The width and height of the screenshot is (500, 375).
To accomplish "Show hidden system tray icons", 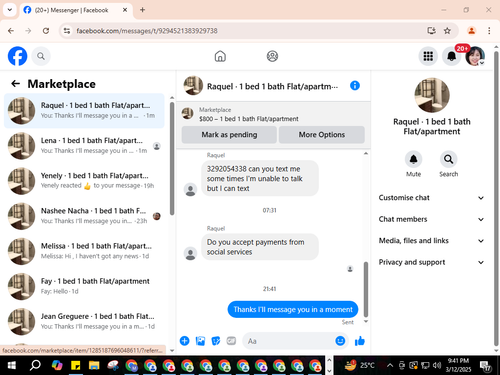I will (x=389, y=365).
